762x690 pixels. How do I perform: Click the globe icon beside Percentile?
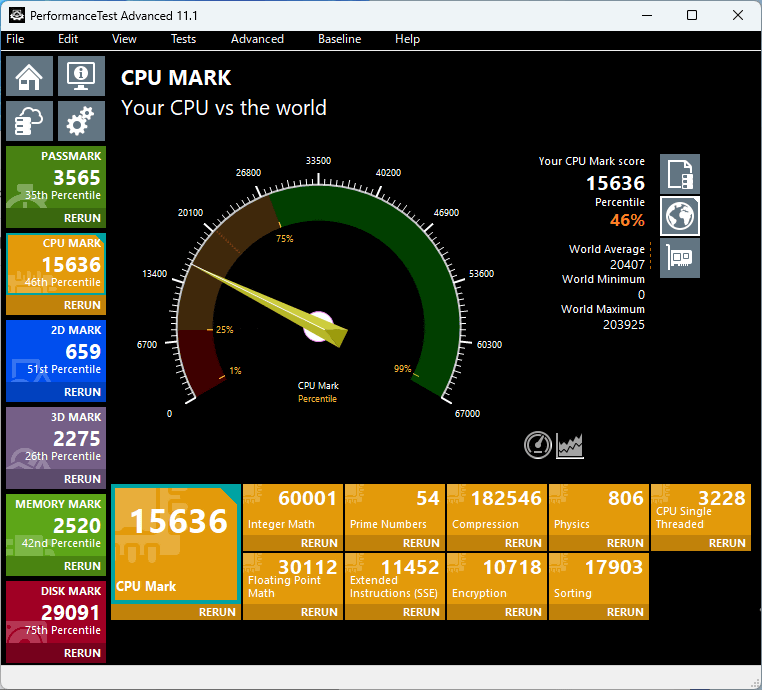[x=681, y=216]
